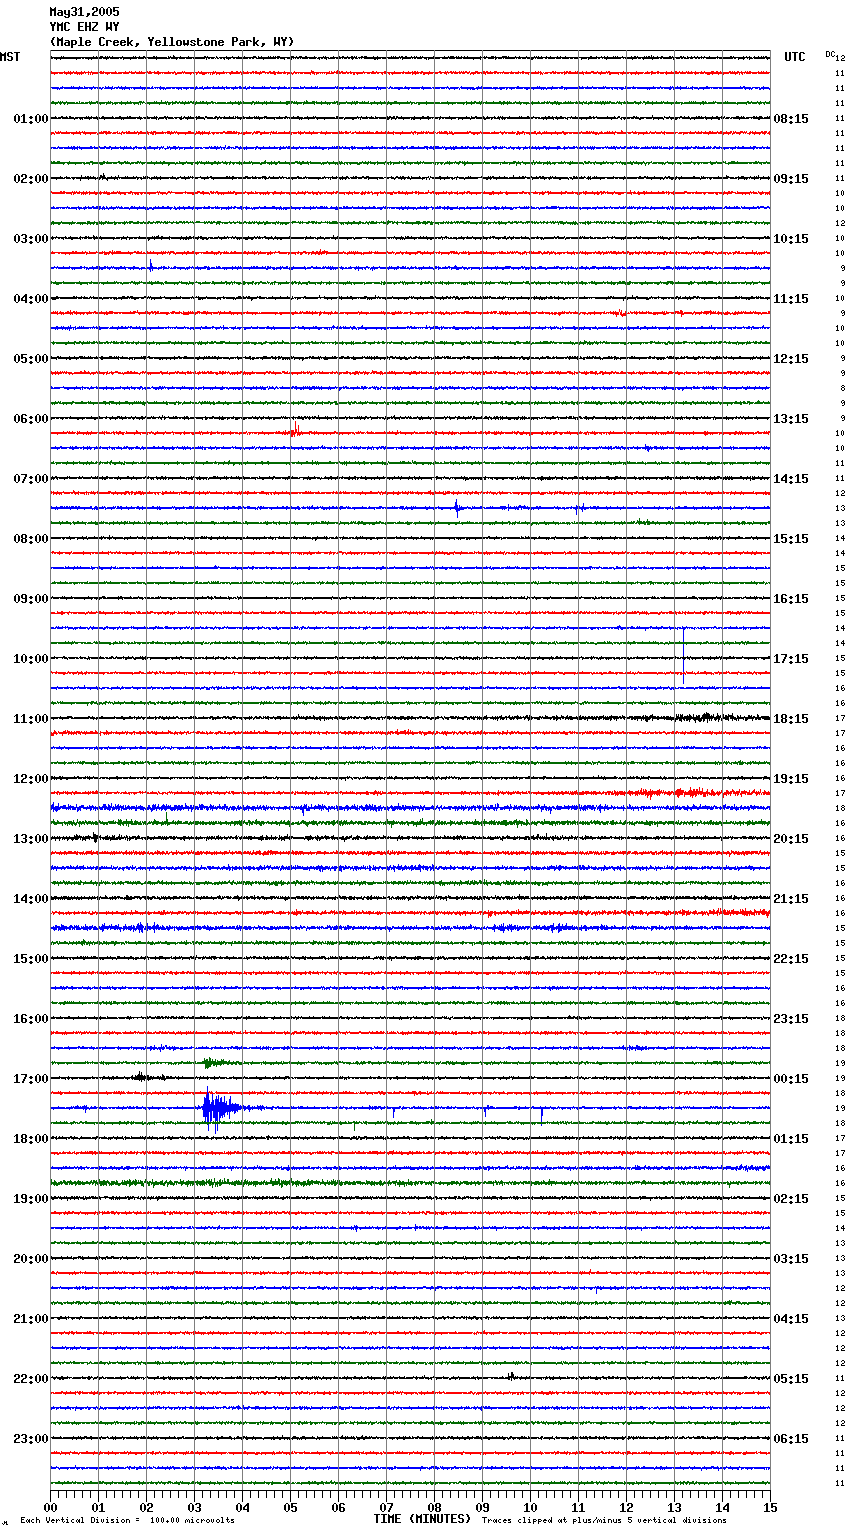The image size is (850, 1534).
Task: Click the Traces clipped at plus/minus note
Action: tap(604, 1521)
